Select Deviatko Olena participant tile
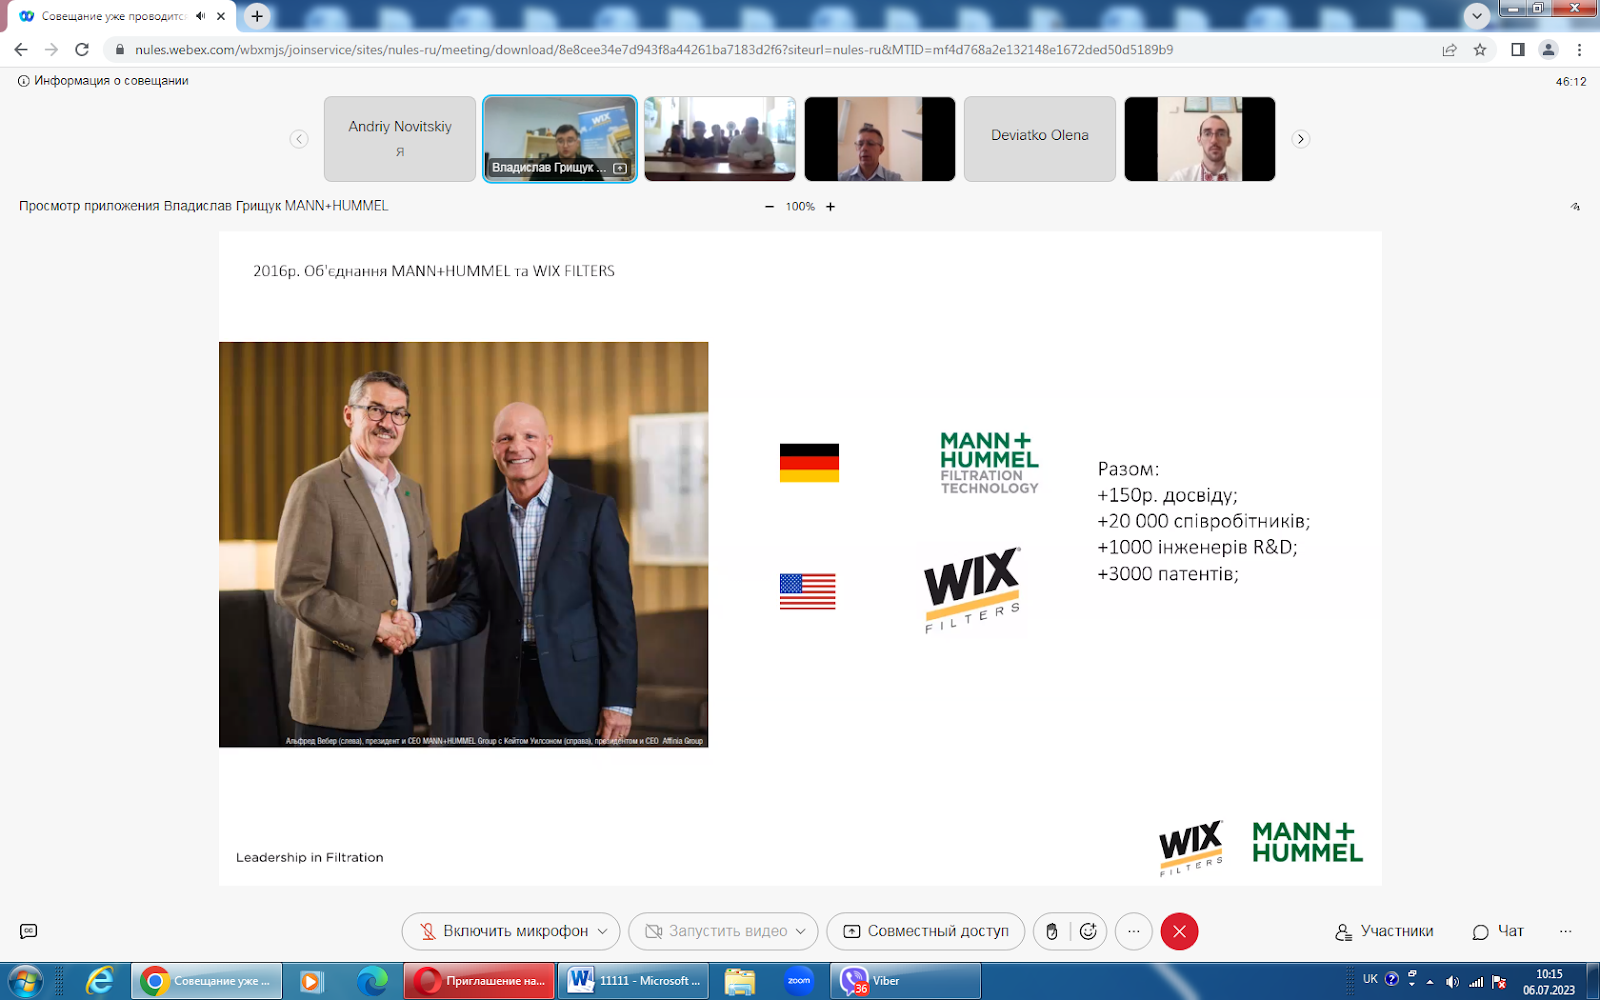 pyautogui.click(x=1040, y=139)
